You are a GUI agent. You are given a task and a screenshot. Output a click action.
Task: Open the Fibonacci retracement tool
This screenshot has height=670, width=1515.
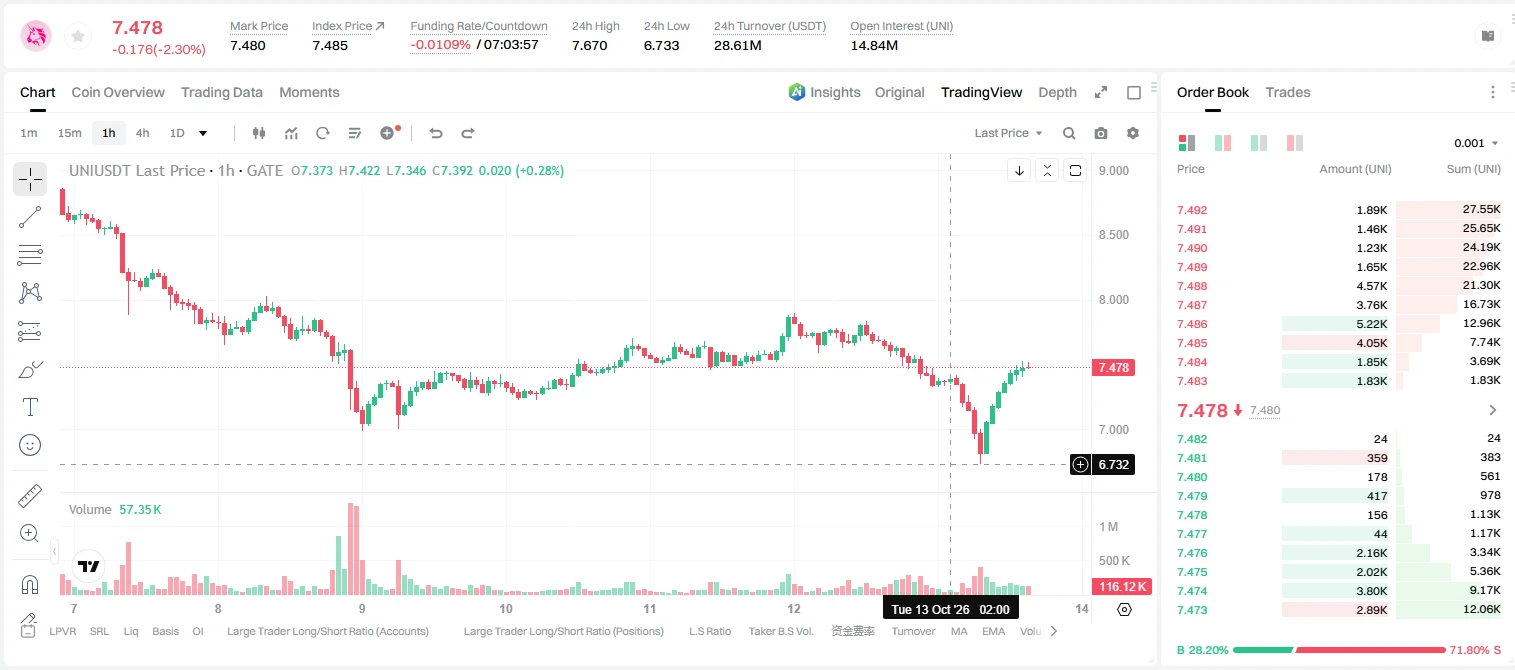pos(30,255)
